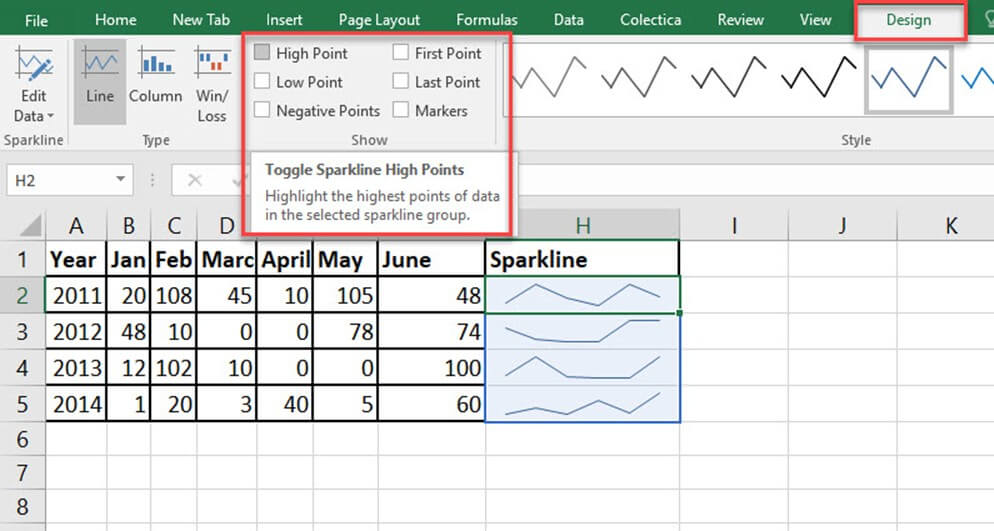Open the Edit Data dropdown arrow

click(x=50, y=116)
